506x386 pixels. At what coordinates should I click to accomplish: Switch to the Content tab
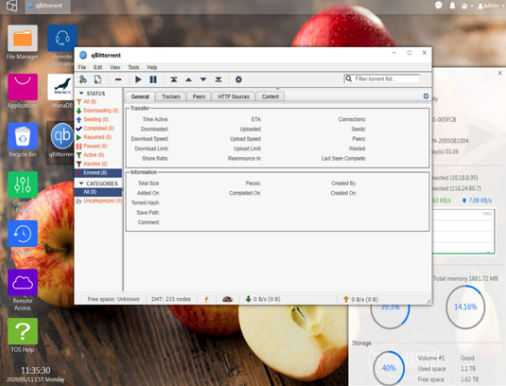tap(270, 97)
